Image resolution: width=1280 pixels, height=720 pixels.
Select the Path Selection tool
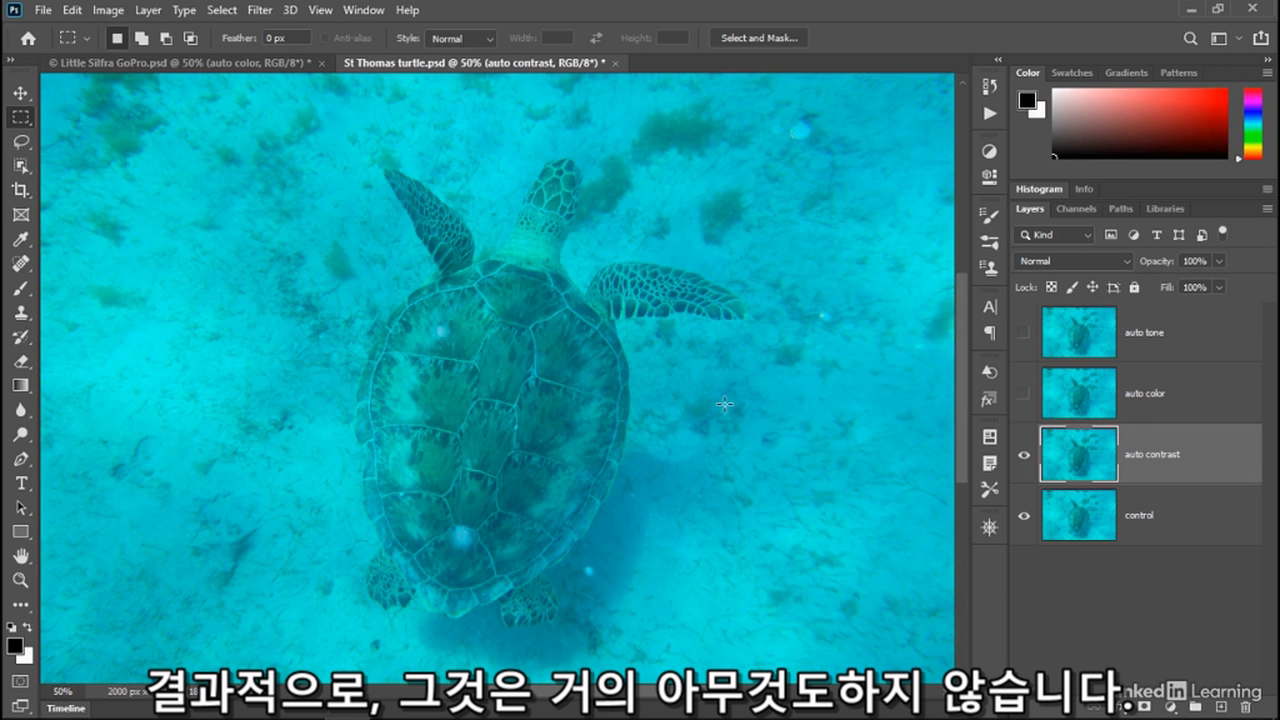[21, 507]
